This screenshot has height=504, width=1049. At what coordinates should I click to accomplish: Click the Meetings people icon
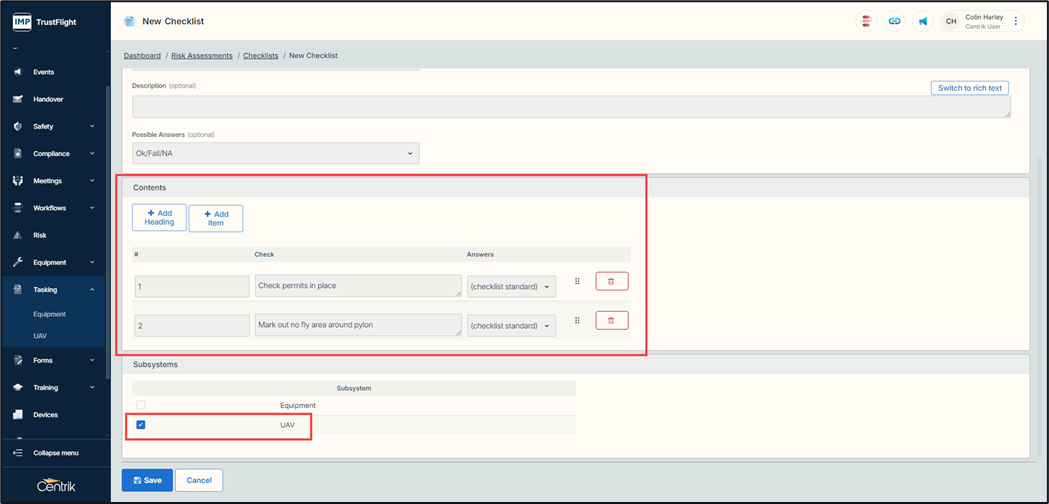point(18,181)
